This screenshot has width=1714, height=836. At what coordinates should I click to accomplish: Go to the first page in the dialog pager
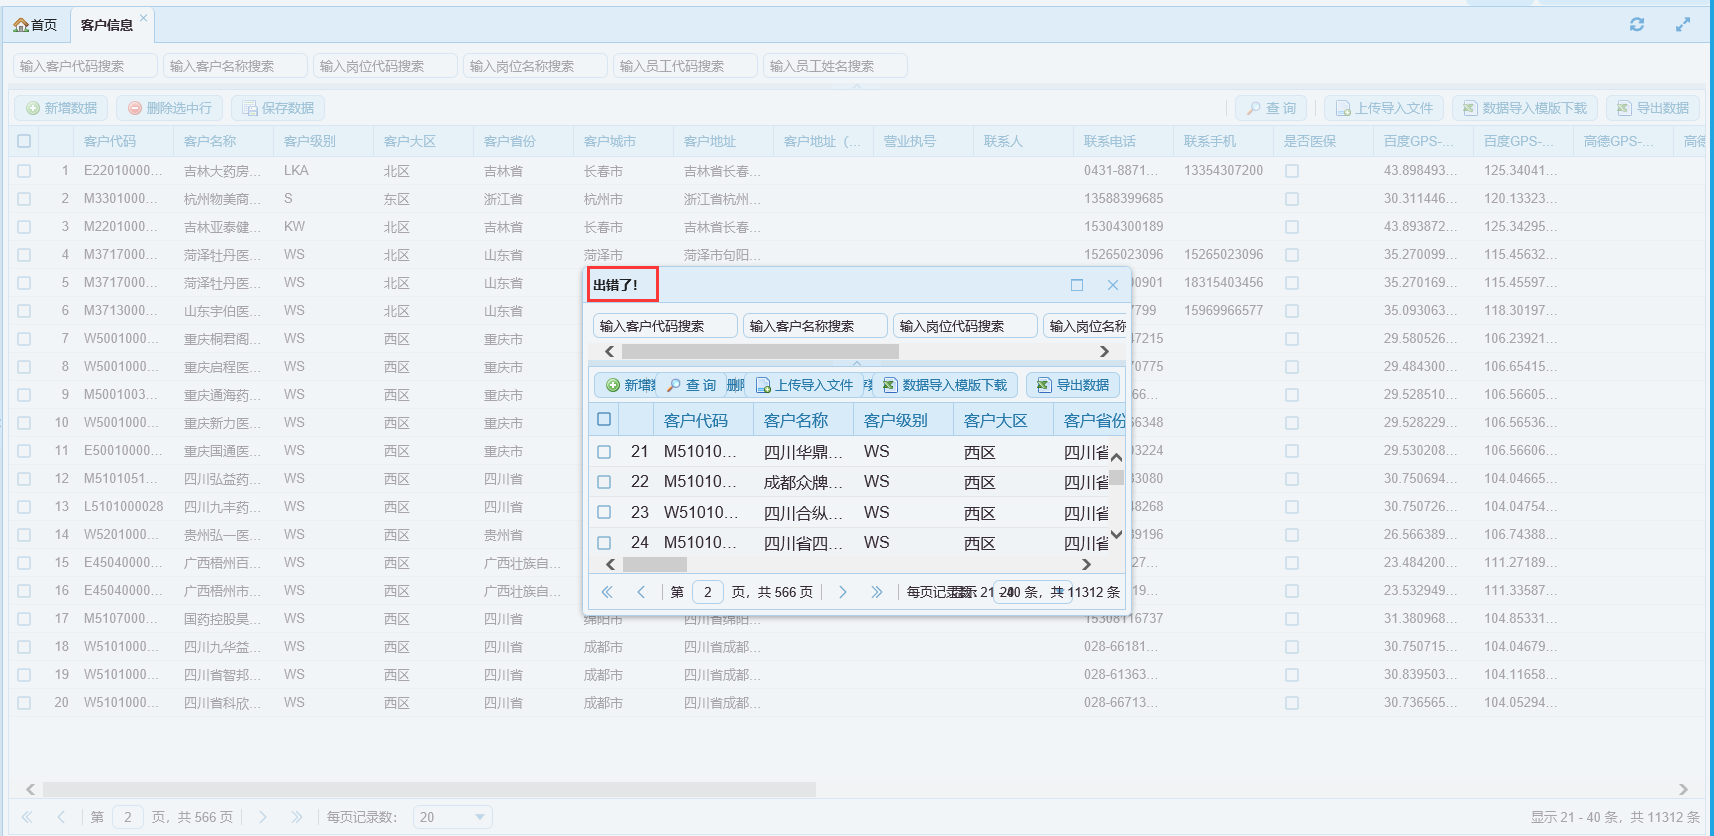(x=607, y=592)
